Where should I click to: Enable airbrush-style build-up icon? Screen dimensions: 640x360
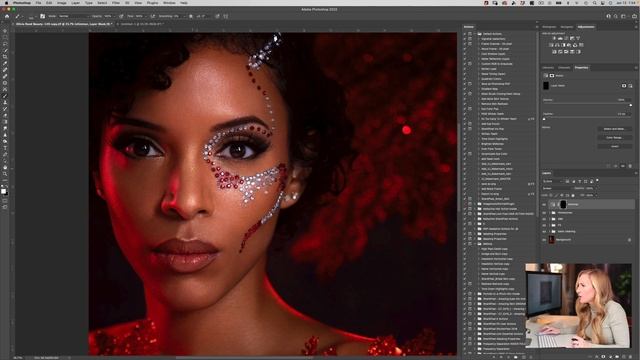pos(153,16)
